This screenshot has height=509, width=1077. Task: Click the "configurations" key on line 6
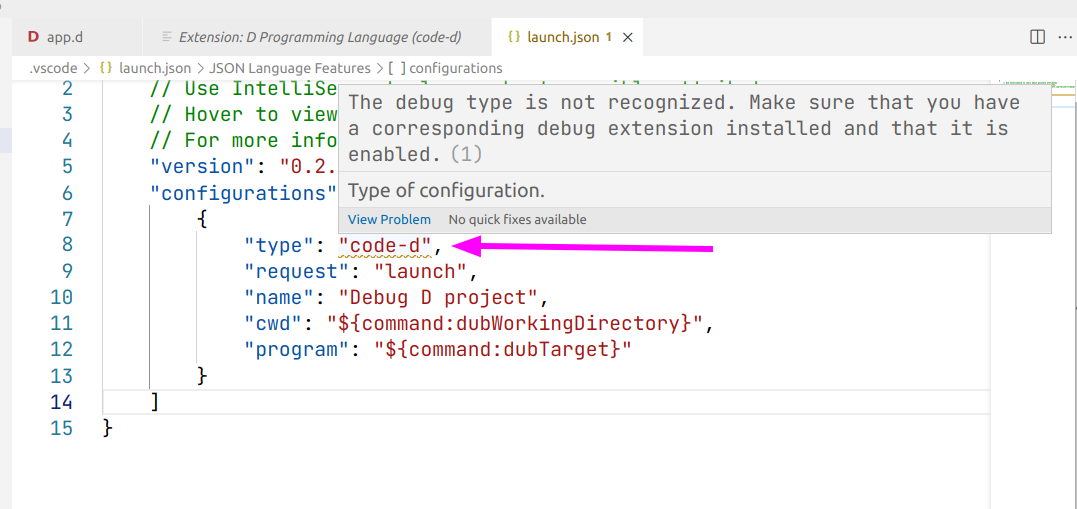(244, 193)
